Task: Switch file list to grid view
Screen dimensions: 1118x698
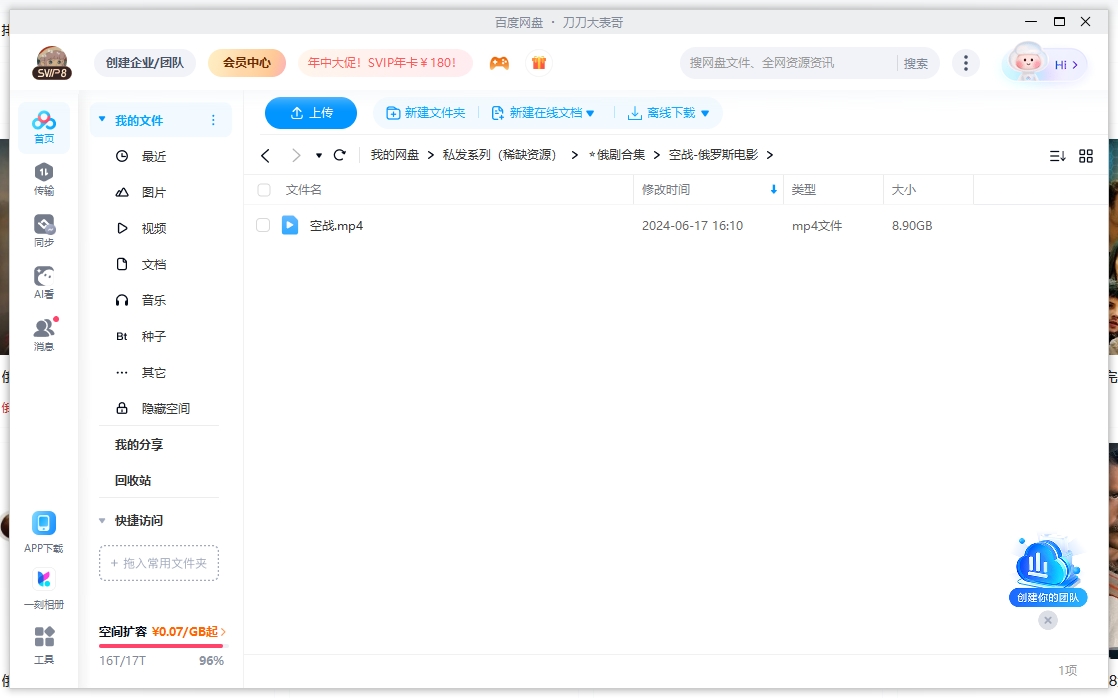Action: point(1086,155)
